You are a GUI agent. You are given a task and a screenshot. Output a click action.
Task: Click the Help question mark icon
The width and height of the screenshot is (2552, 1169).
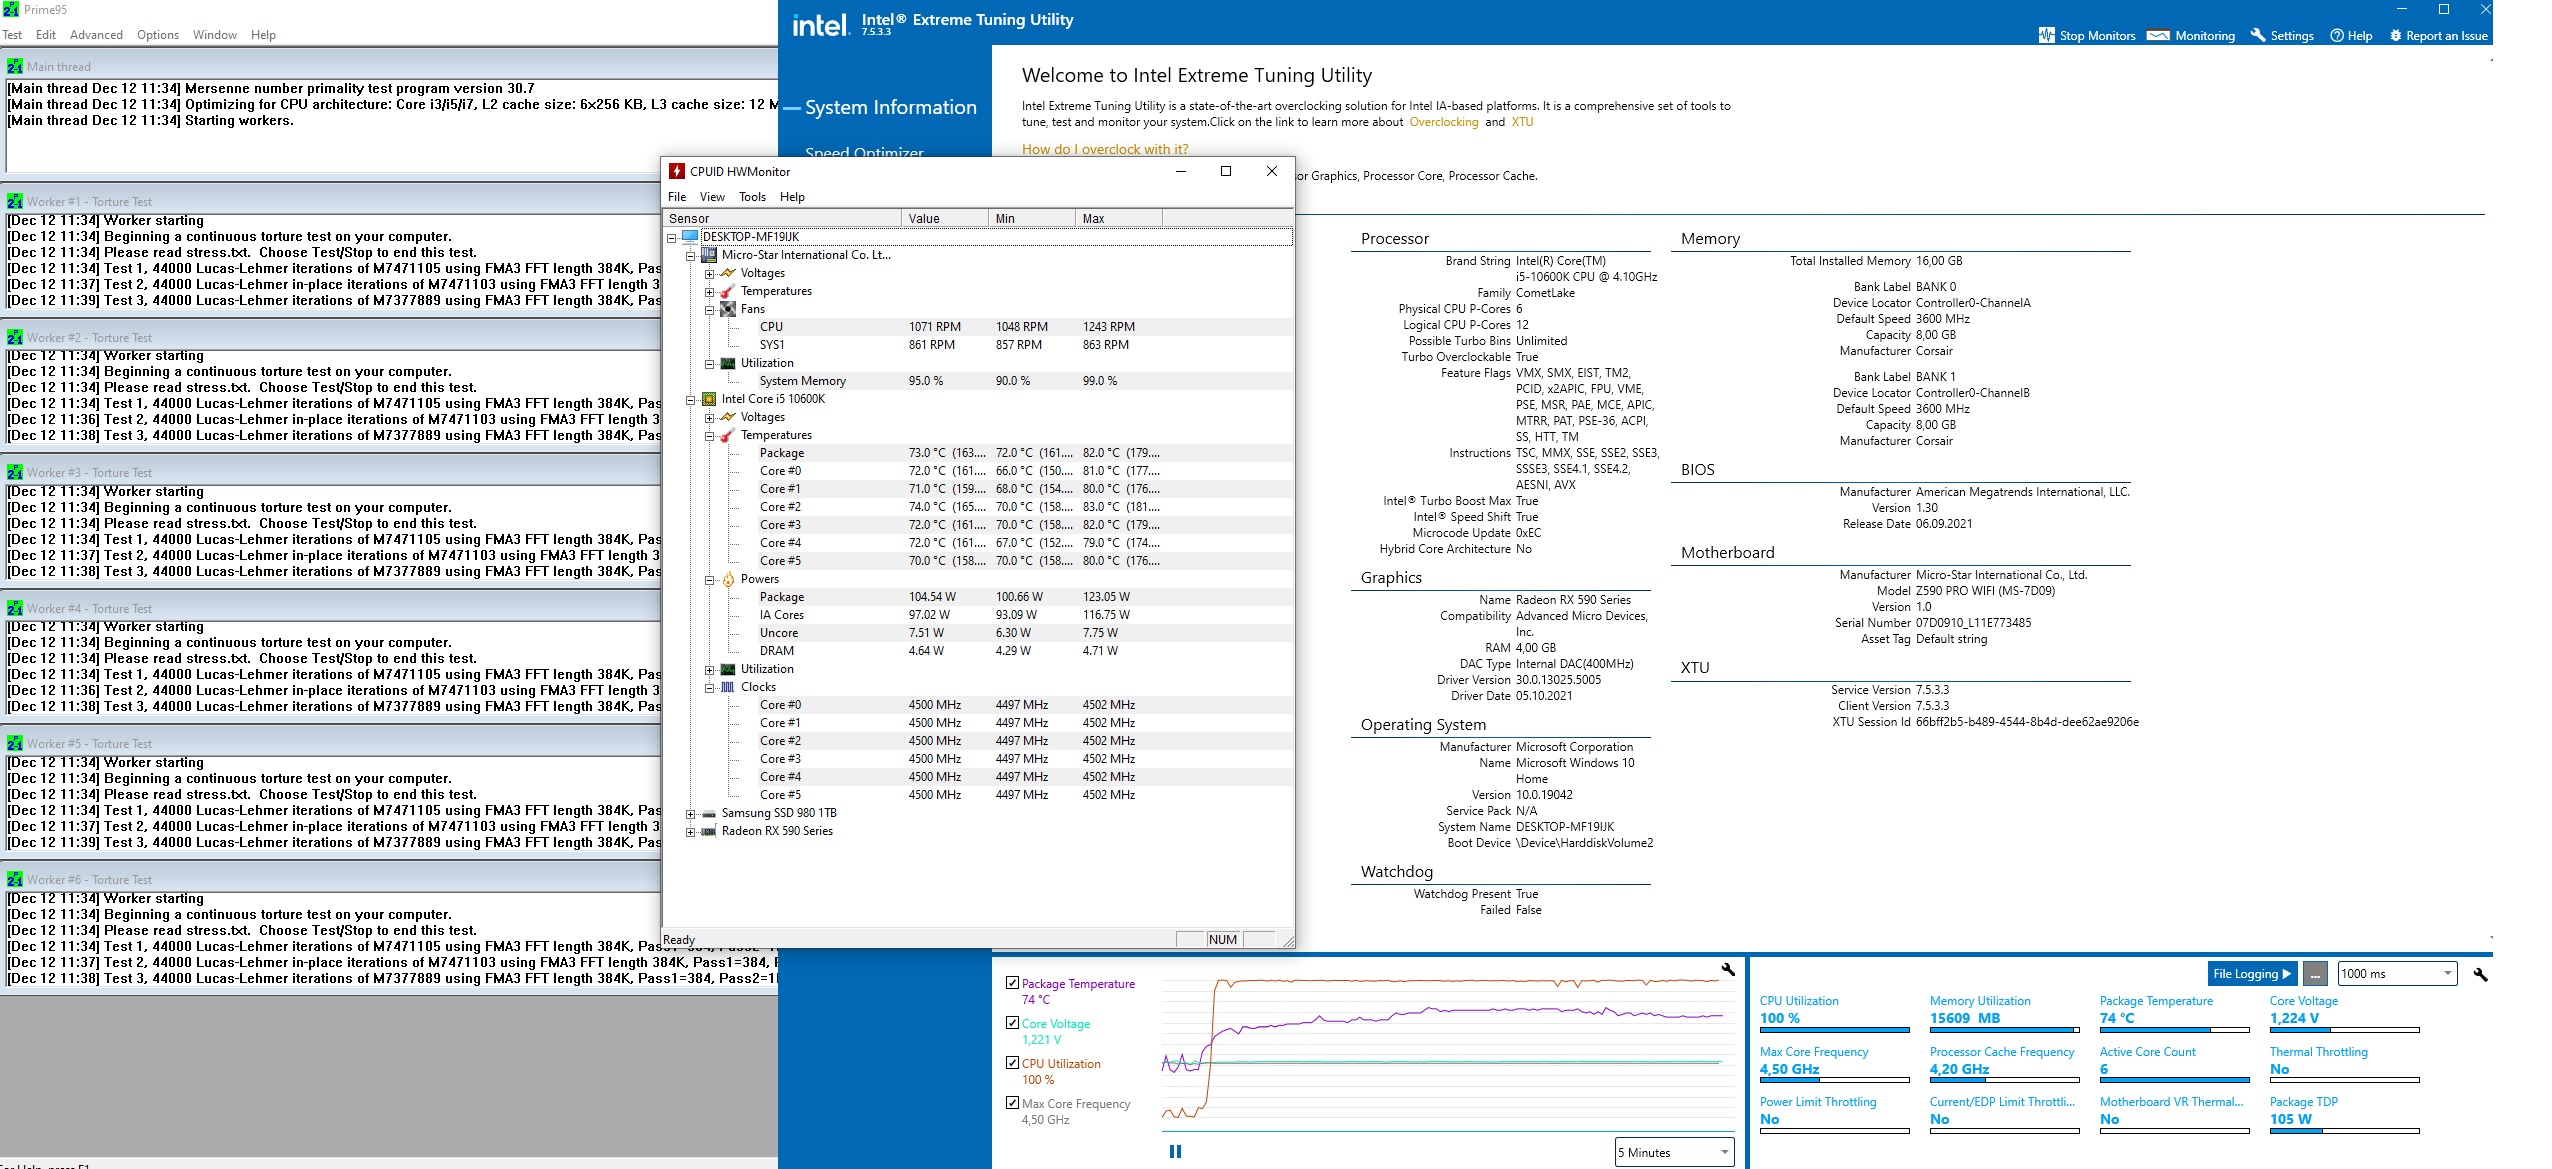2336,35
